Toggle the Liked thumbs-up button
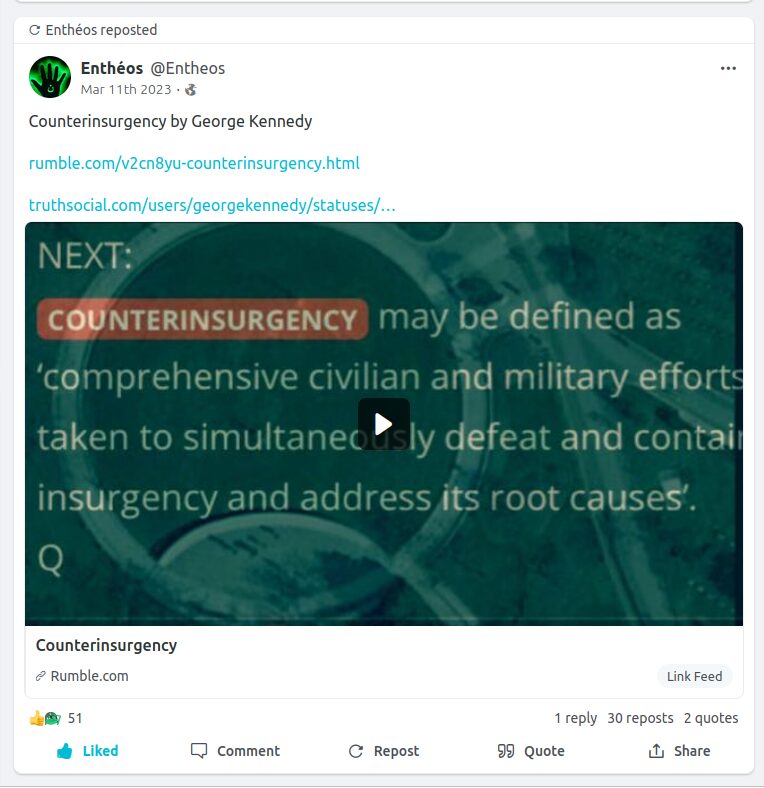The image size is (764, 788). 87,751
